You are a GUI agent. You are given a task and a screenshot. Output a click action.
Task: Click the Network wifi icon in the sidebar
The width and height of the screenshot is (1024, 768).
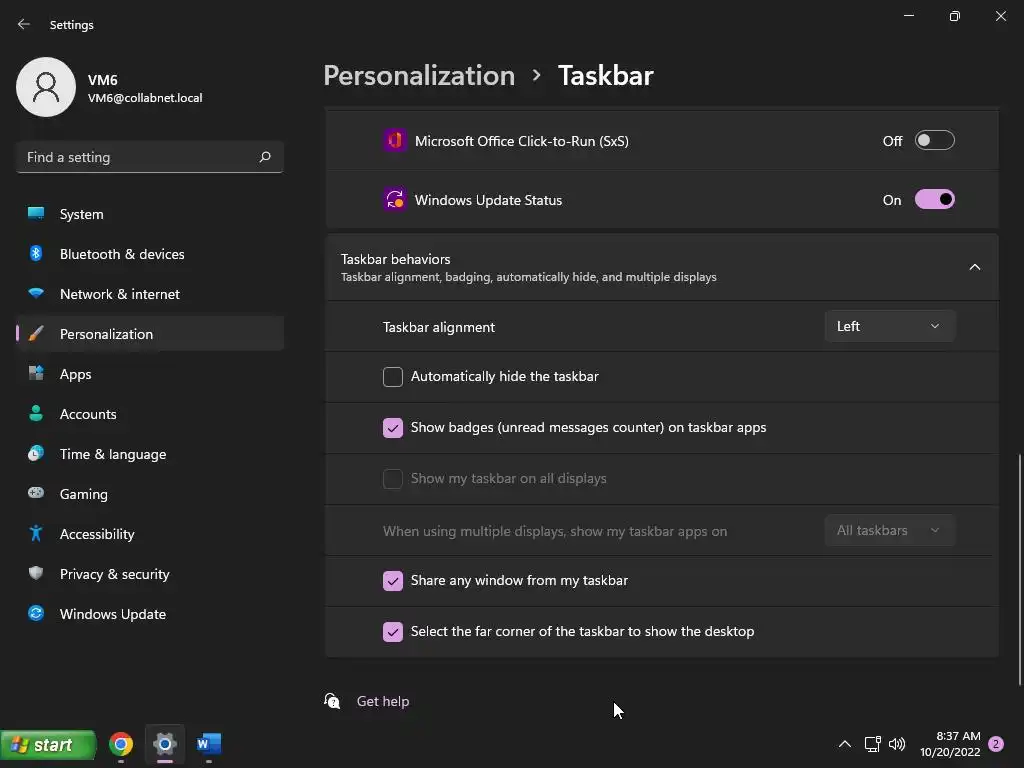tap(36, 293)
